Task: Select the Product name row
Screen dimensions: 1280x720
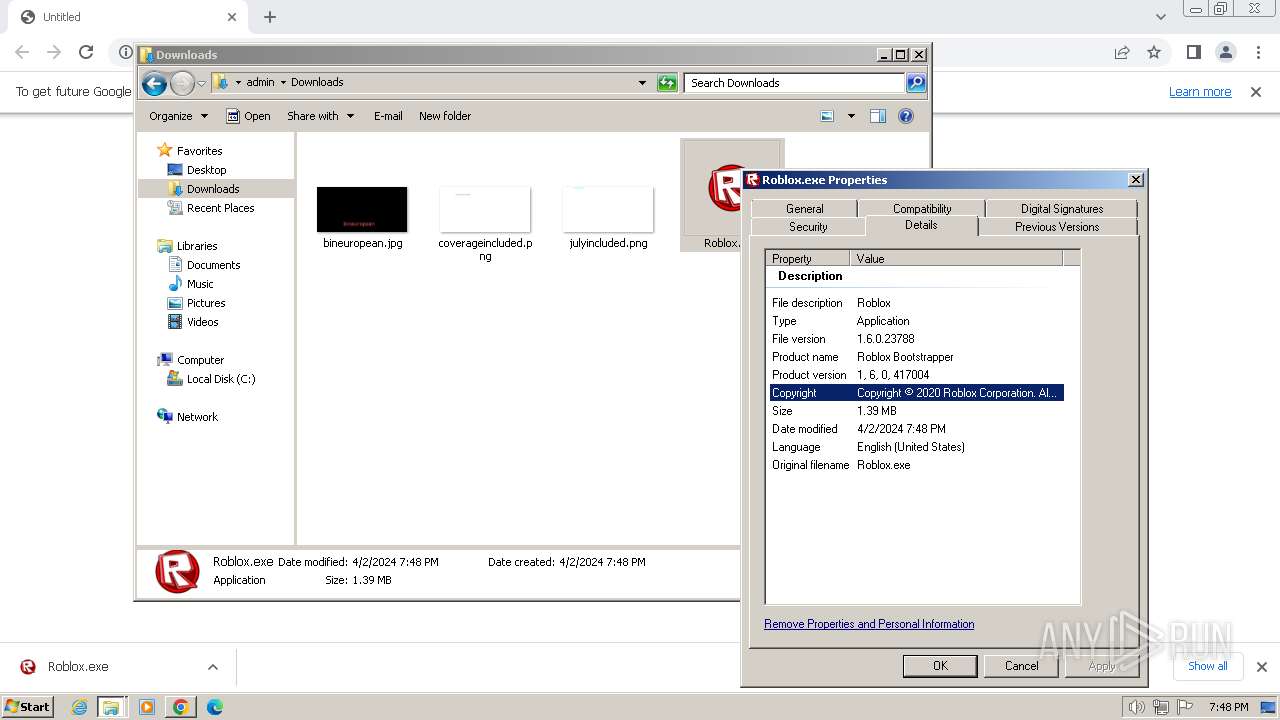Action: (x=916, y=357)
